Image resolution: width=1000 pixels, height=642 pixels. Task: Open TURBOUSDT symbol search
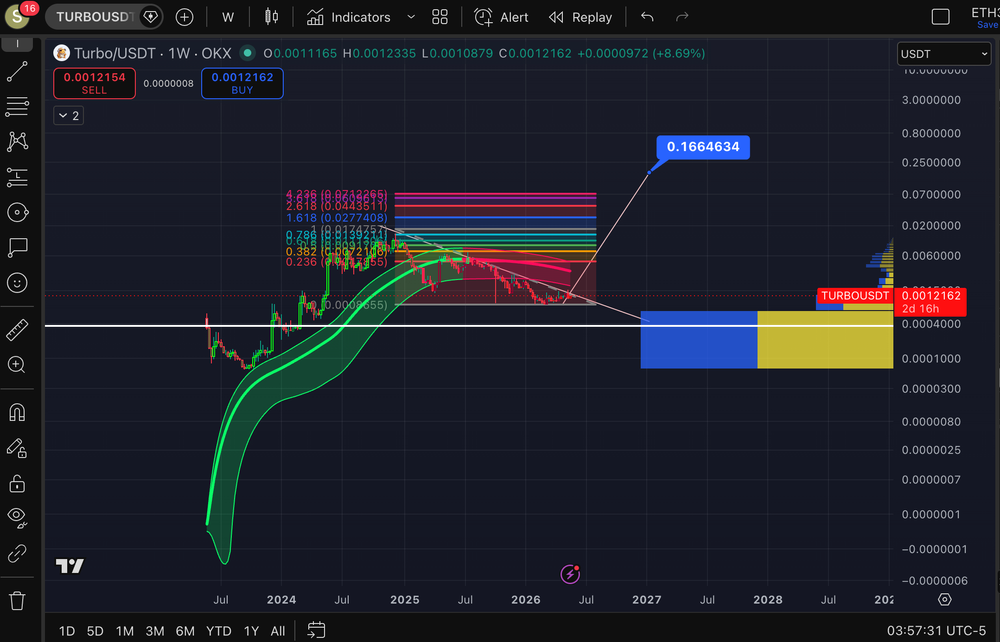coord(94,17)
